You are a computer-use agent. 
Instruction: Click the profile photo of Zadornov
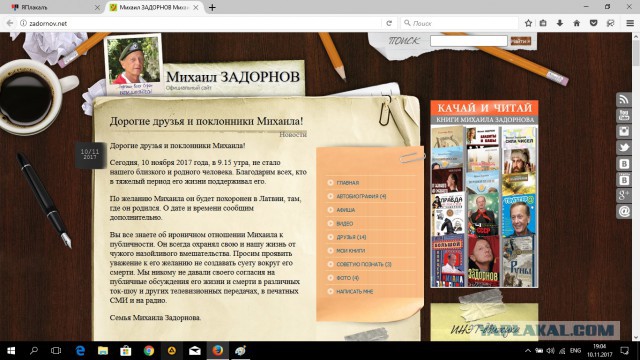133,60
